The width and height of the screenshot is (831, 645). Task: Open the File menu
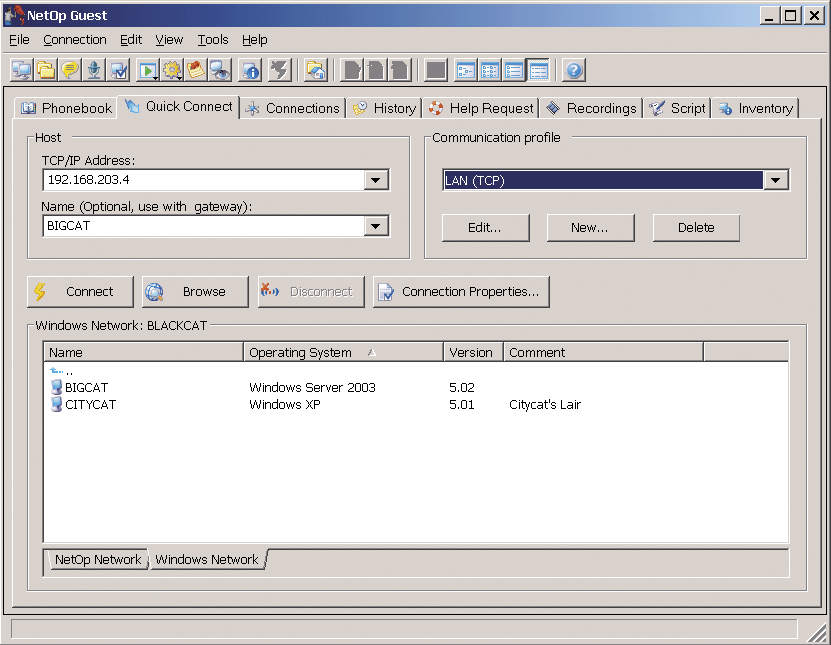pos(20,40)
